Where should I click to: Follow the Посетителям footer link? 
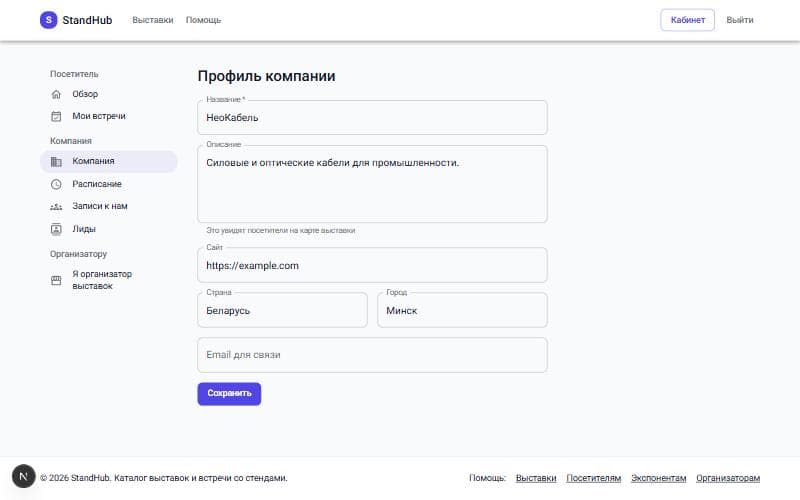pyautogui.click(x=593, y=478)
